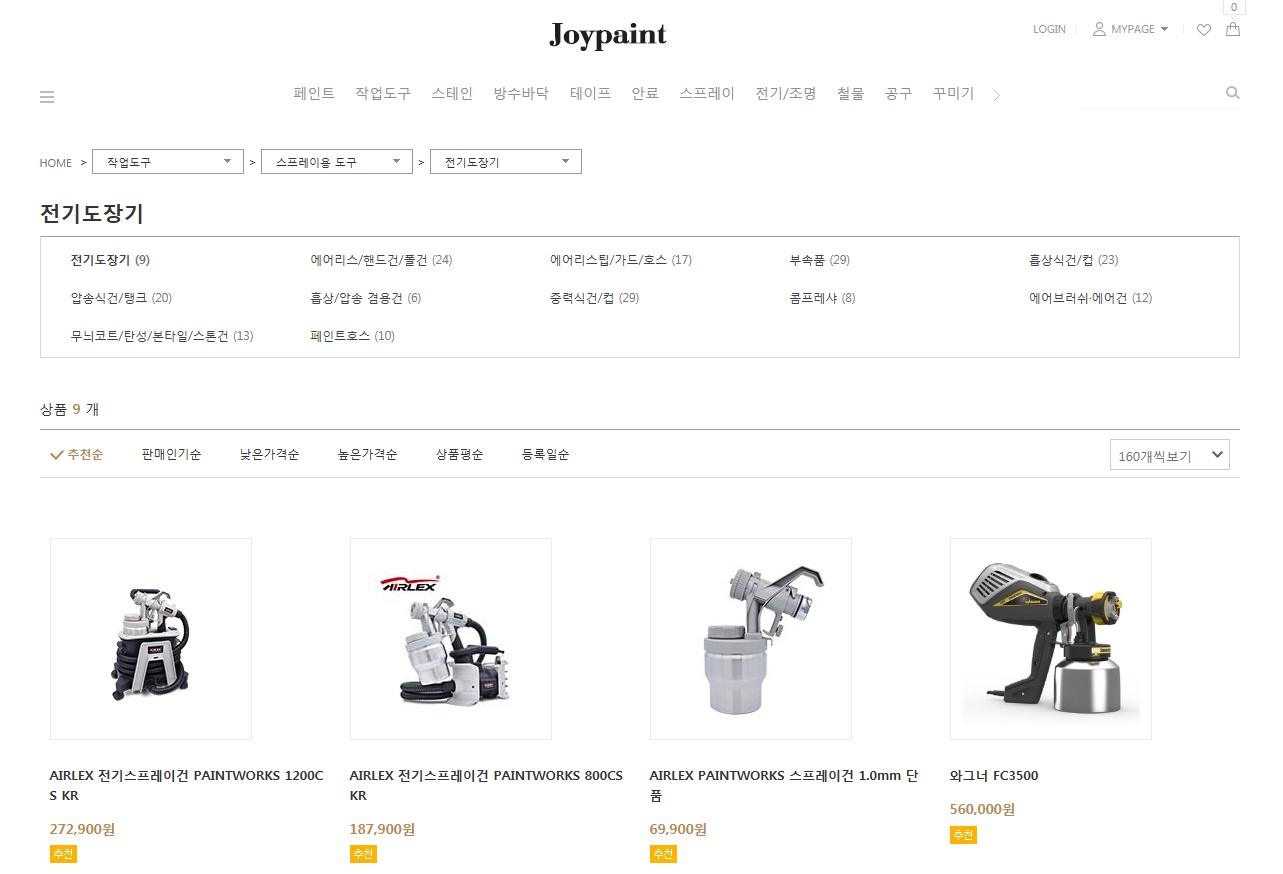Open the 공구 menu

[898, 93]
